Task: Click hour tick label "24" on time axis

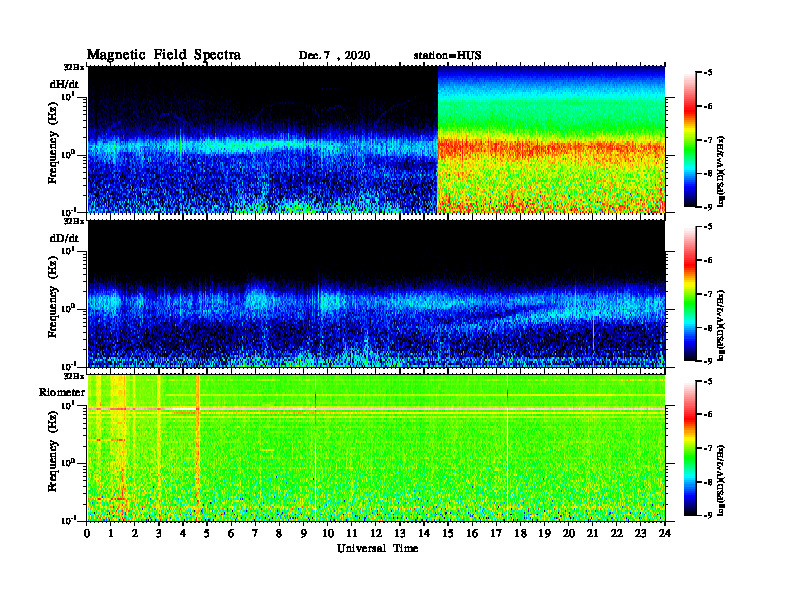Action: coord(664,534)
